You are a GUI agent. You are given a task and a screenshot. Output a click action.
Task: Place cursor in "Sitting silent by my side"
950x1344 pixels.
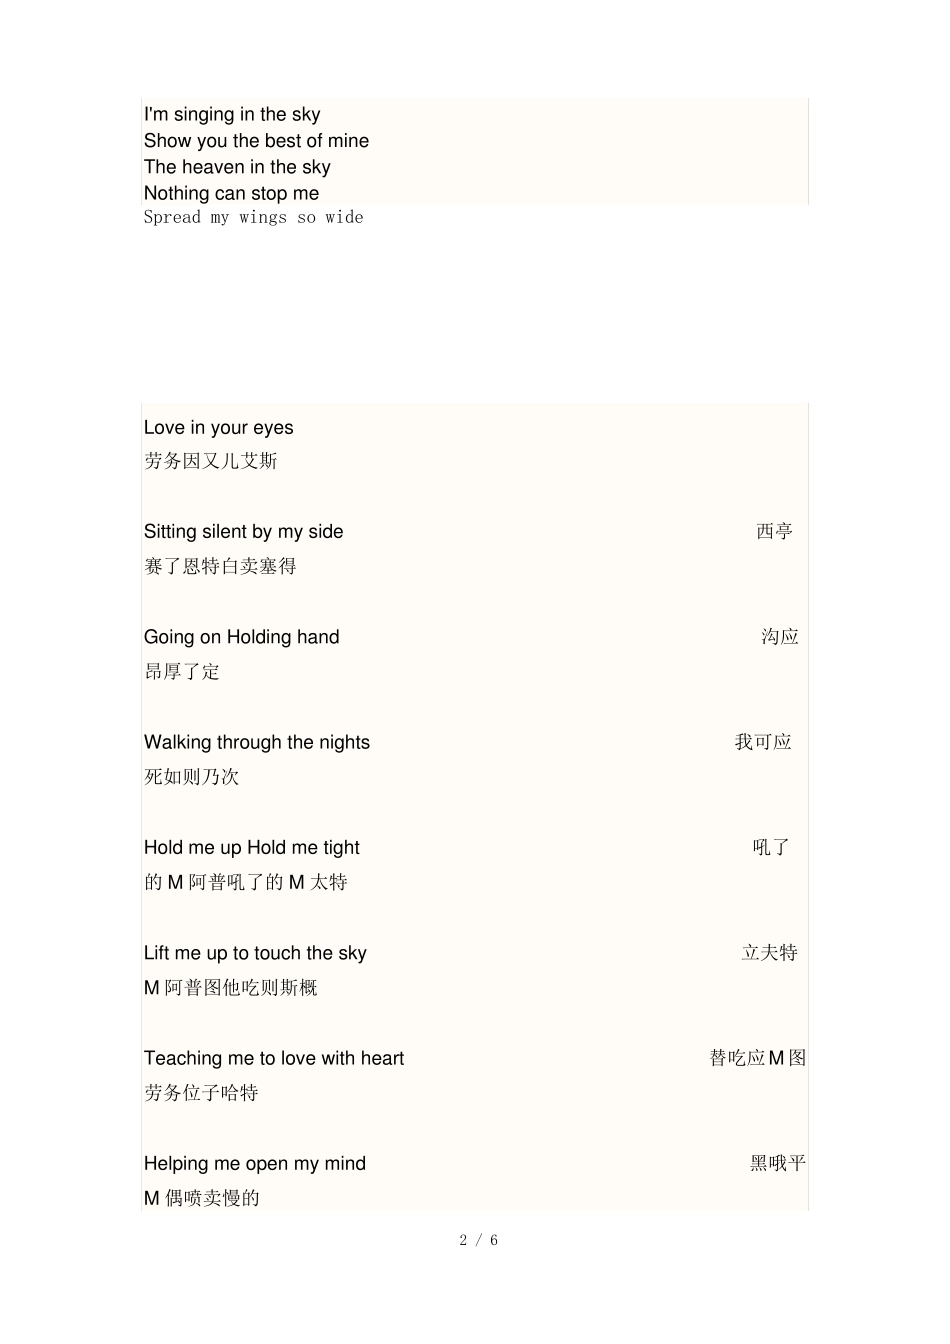pos(243,532)
